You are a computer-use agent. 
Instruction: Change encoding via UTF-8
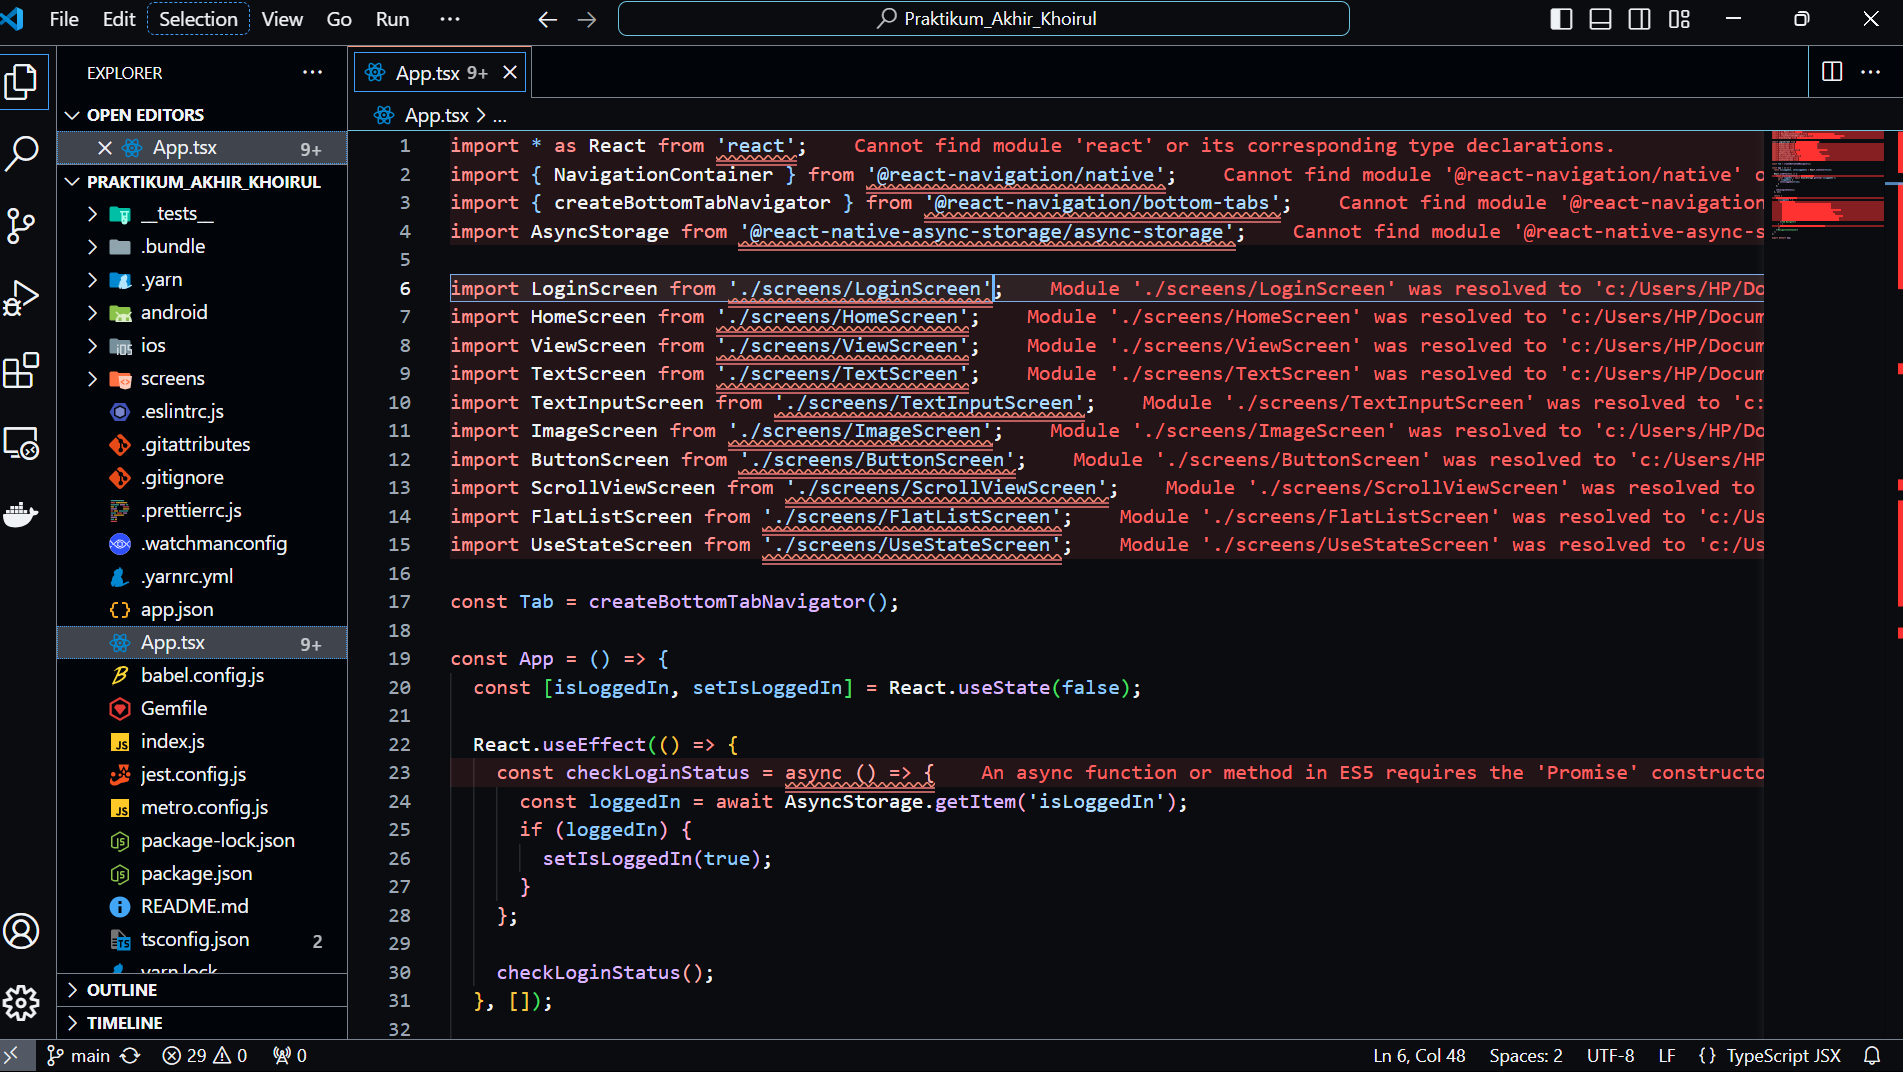coord(1610,1055)
